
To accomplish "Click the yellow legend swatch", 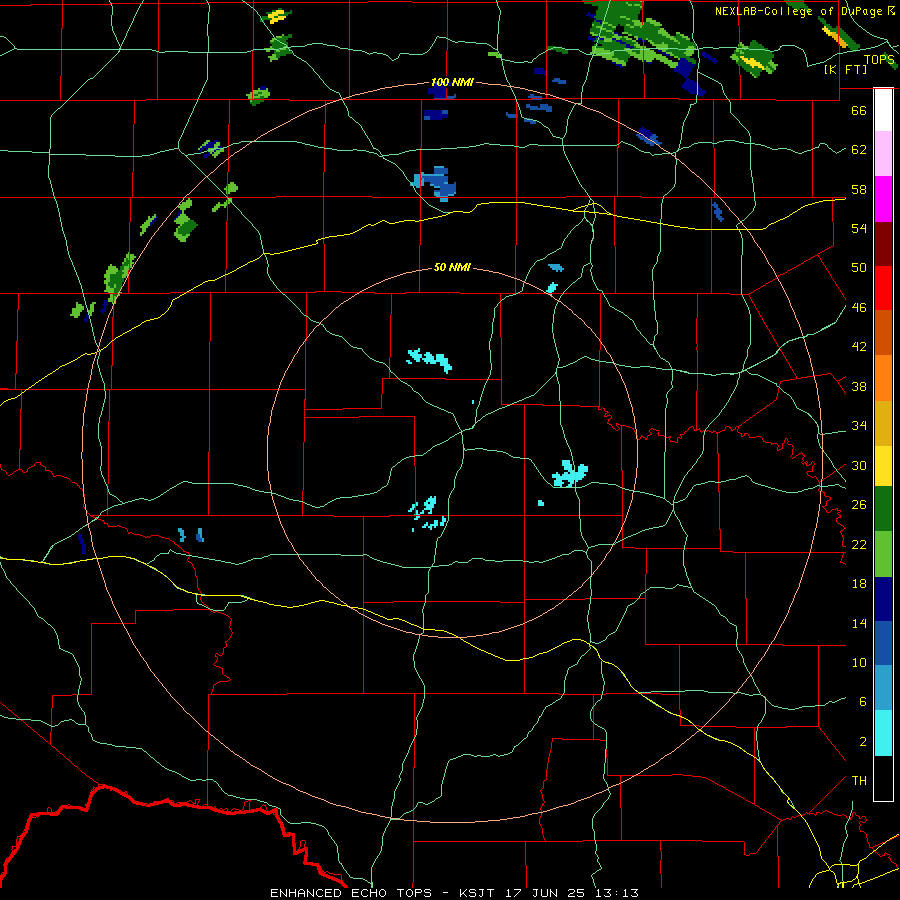I will pos(883,466).
